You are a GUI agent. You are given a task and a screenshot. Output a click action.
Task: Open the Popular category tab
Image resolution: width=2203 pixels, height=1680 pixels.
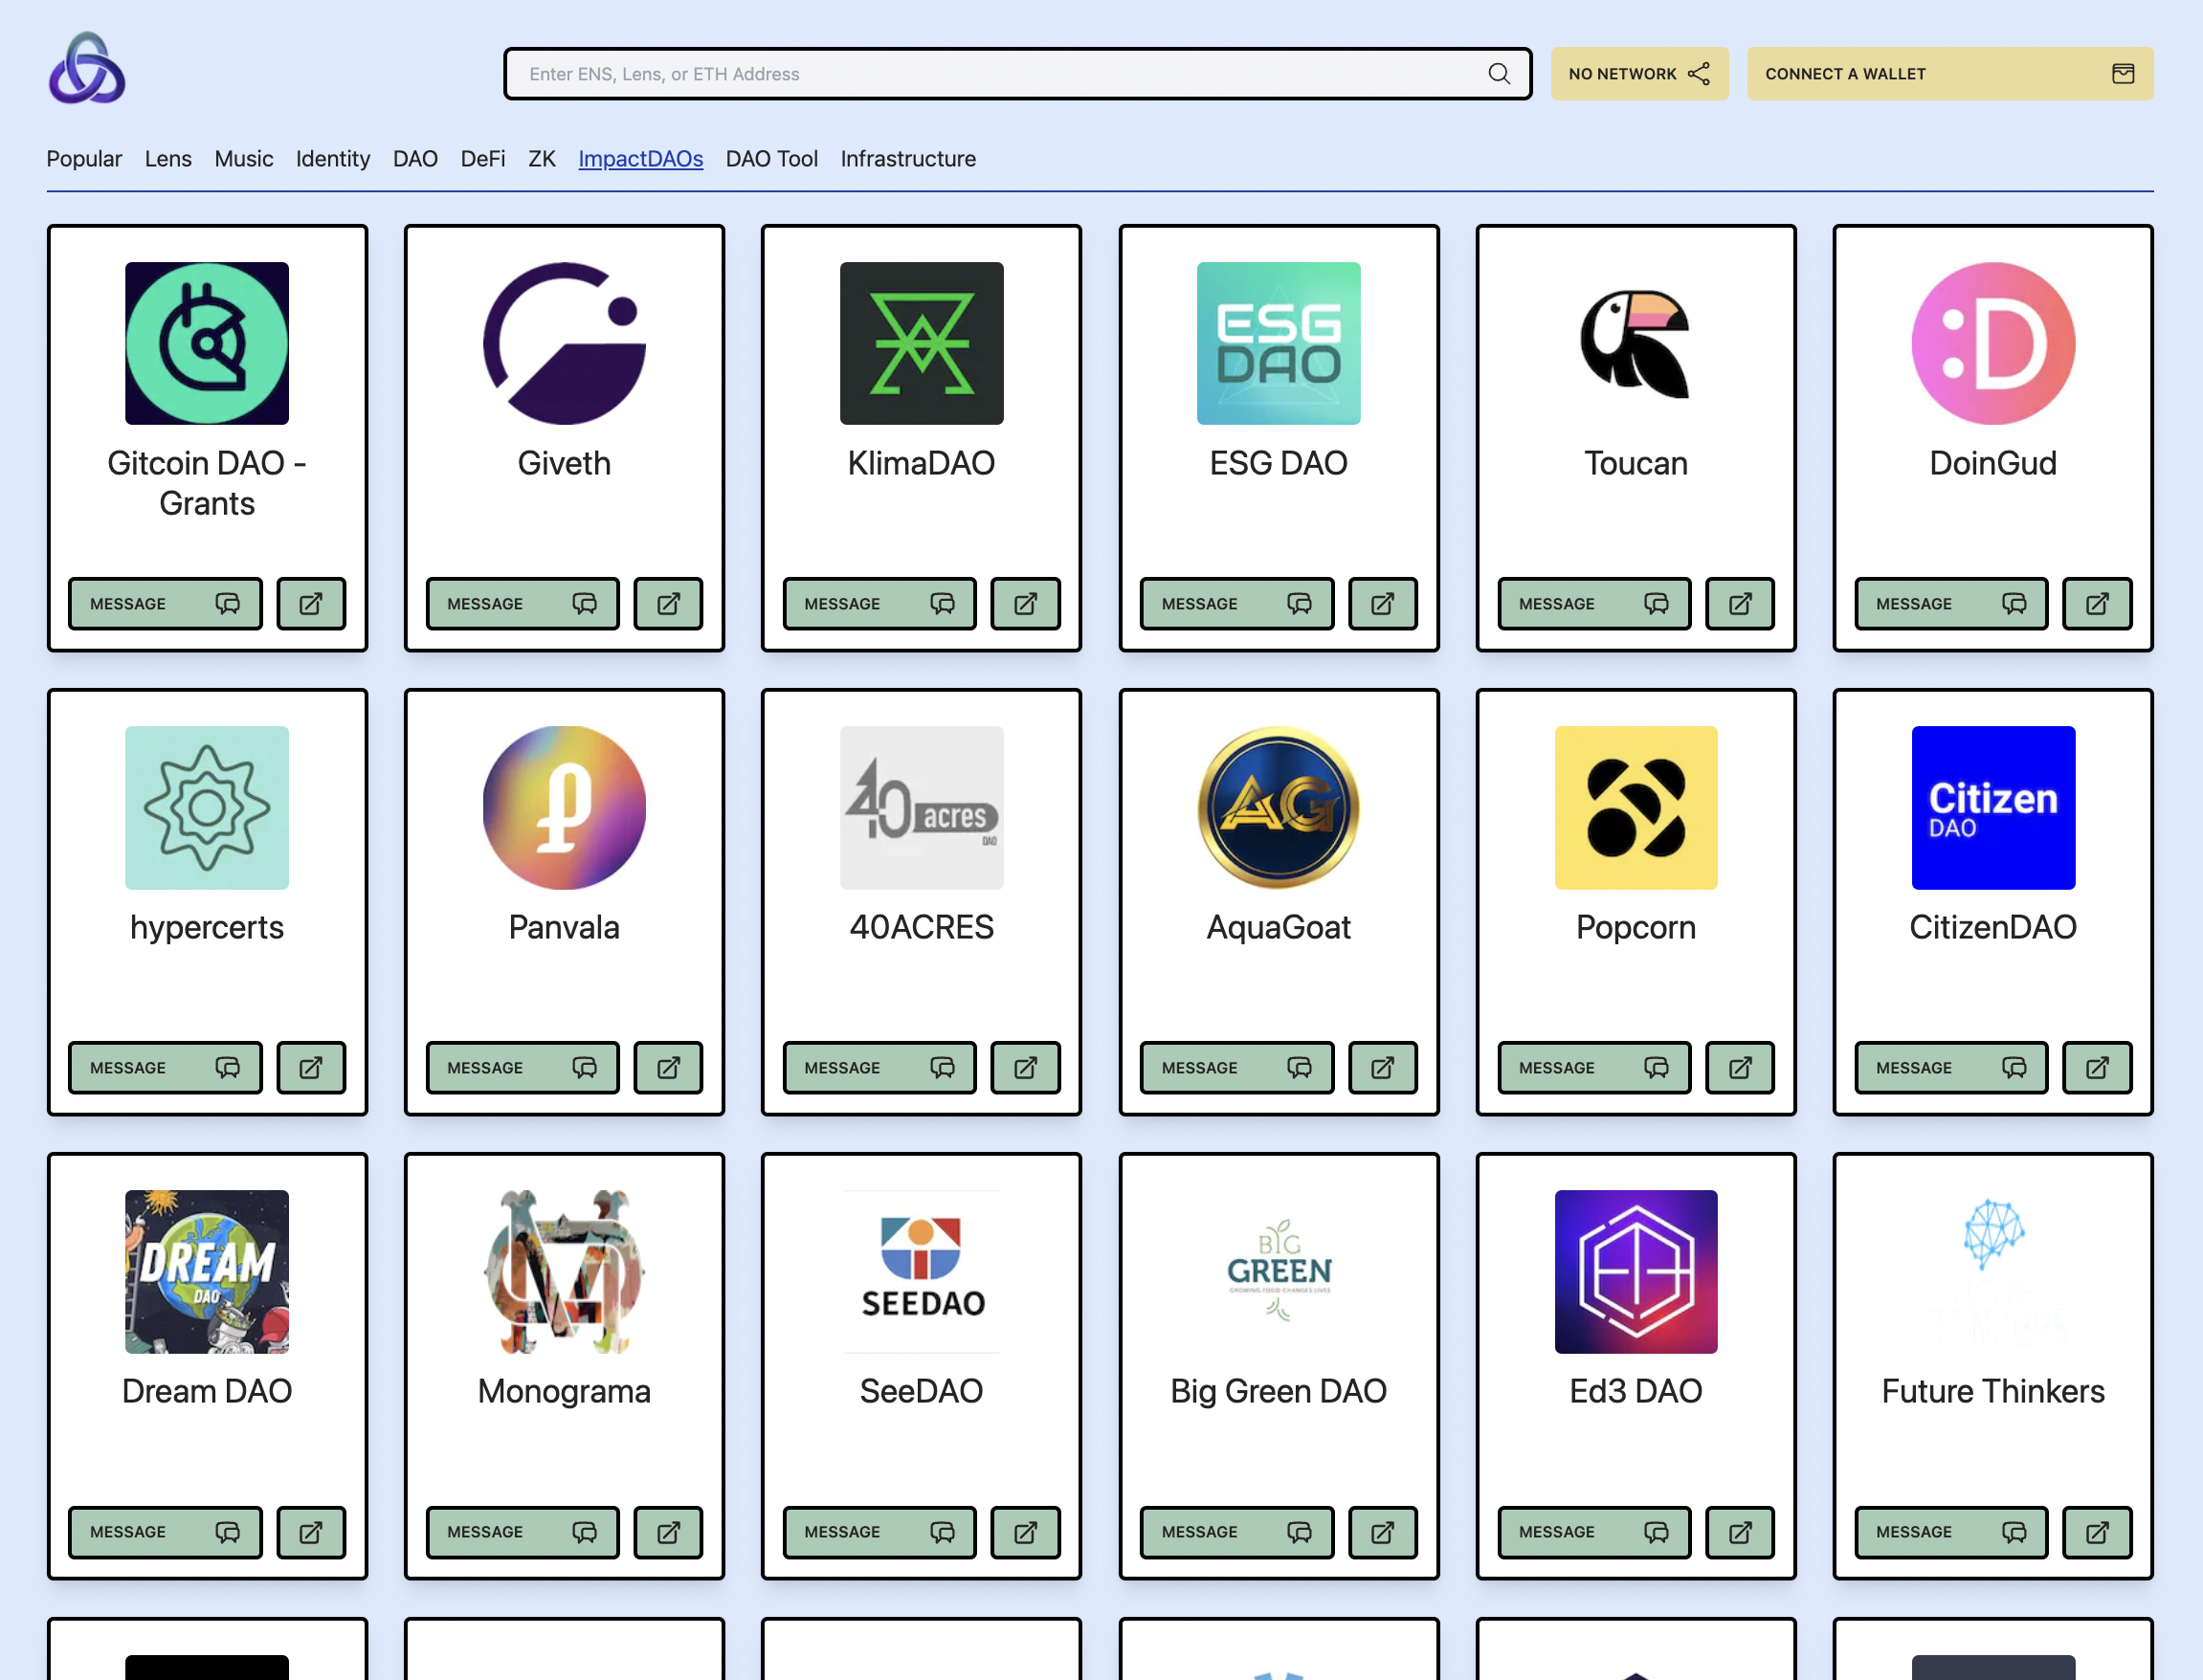[x=84, y=158]
